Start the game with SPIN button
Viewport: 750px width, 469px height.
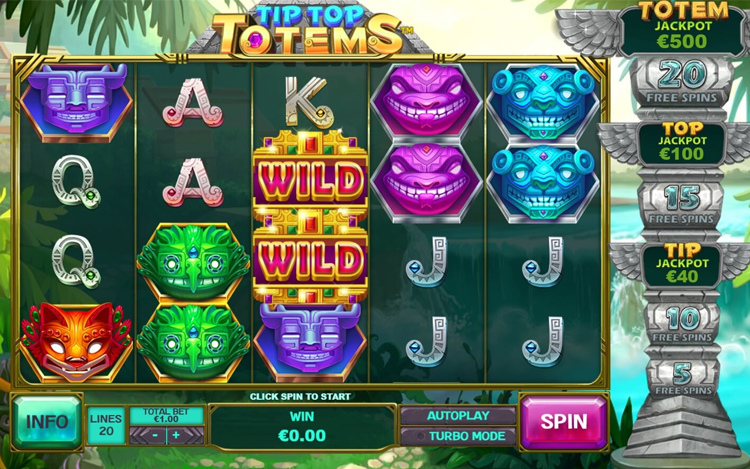point(563,422)
